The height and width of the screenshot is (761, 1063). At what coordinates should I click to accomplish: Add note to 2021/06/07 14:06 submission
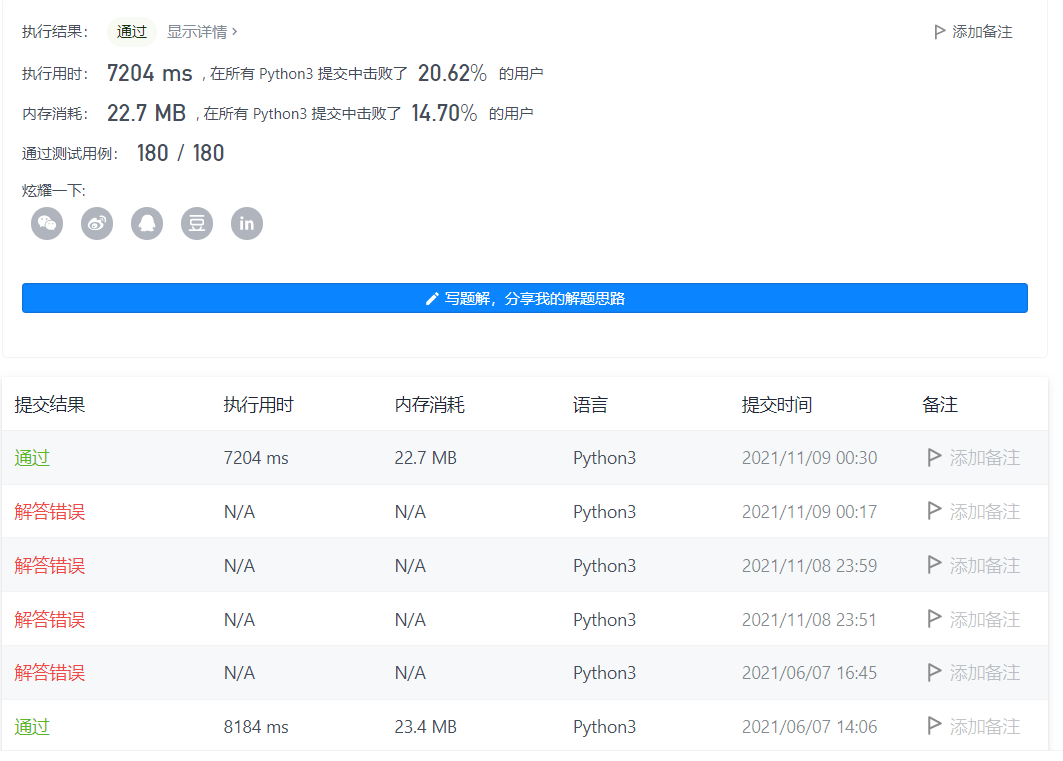[974, 727]
